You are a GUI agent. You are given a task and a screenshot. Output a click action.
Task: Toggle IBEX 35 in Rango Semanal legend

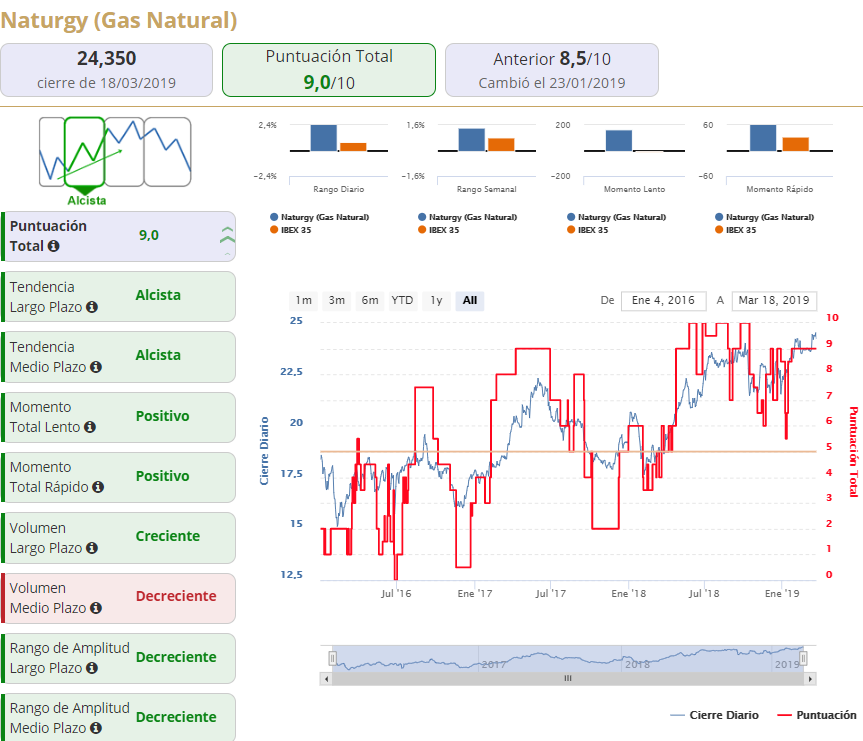pyautogui.click(x=439, y=230)
